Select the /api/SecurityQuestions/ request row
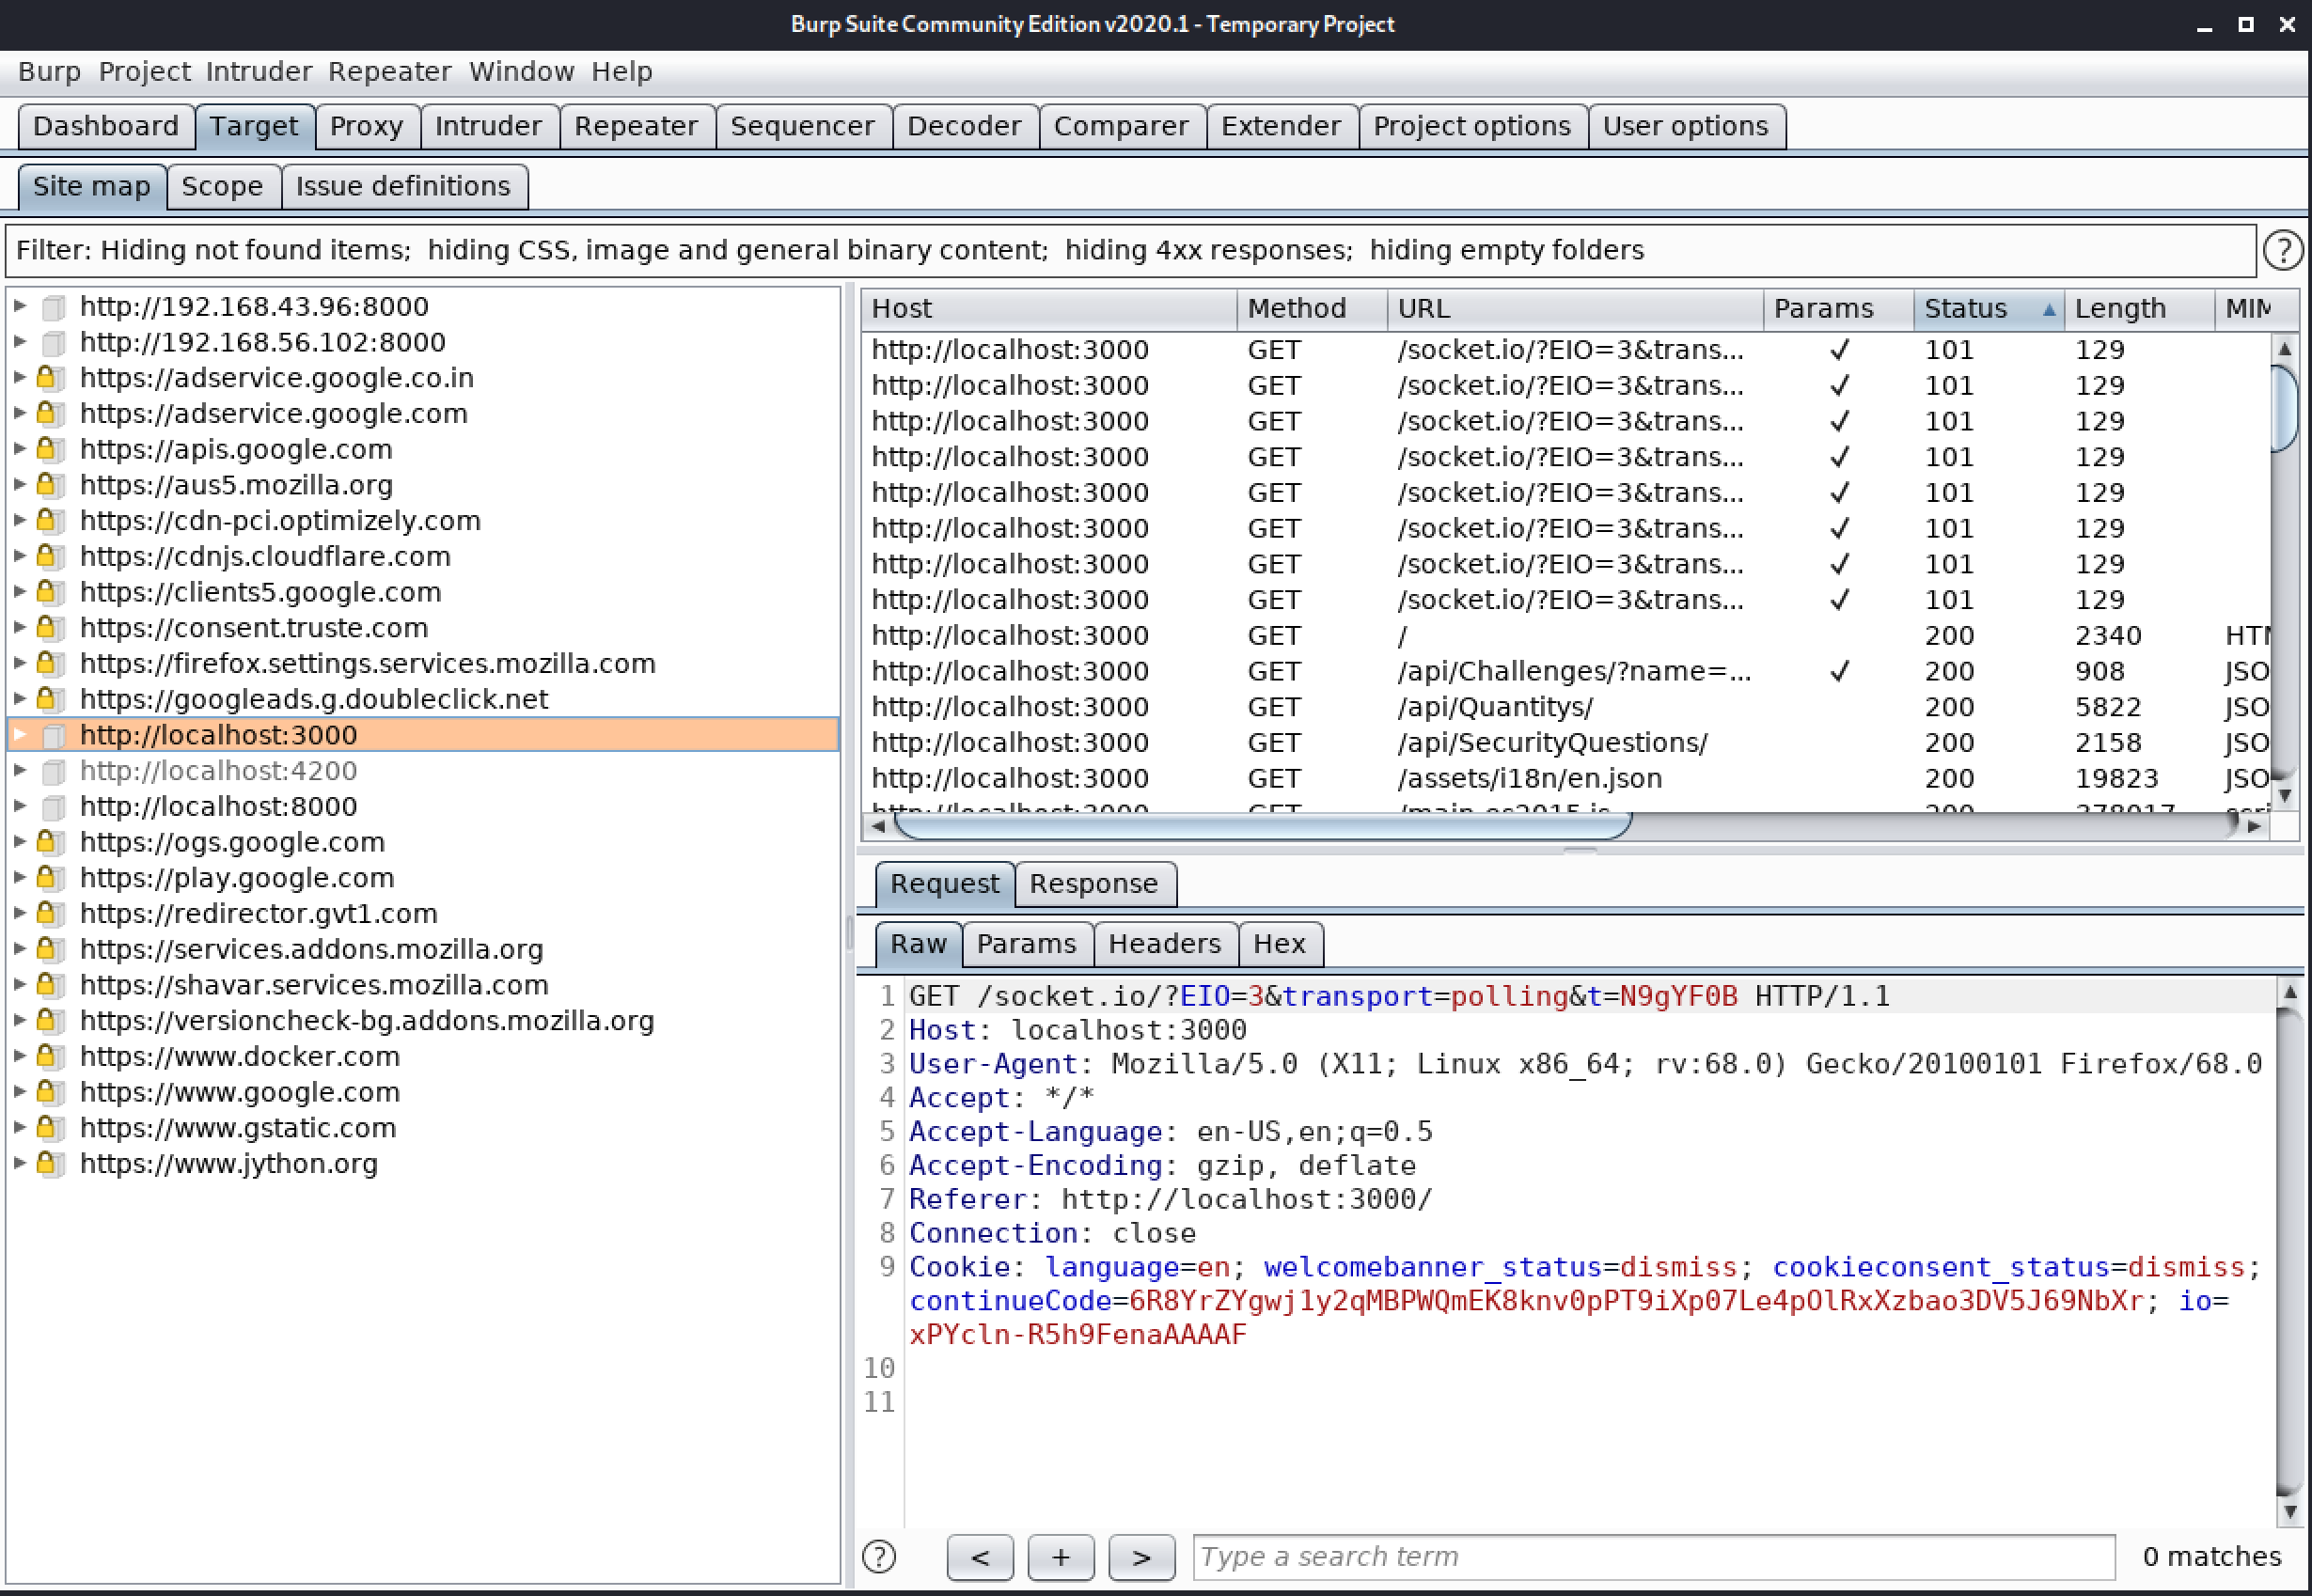Image resolution: width=2312 pixels, height=1596 pixels. [1552, 743]
